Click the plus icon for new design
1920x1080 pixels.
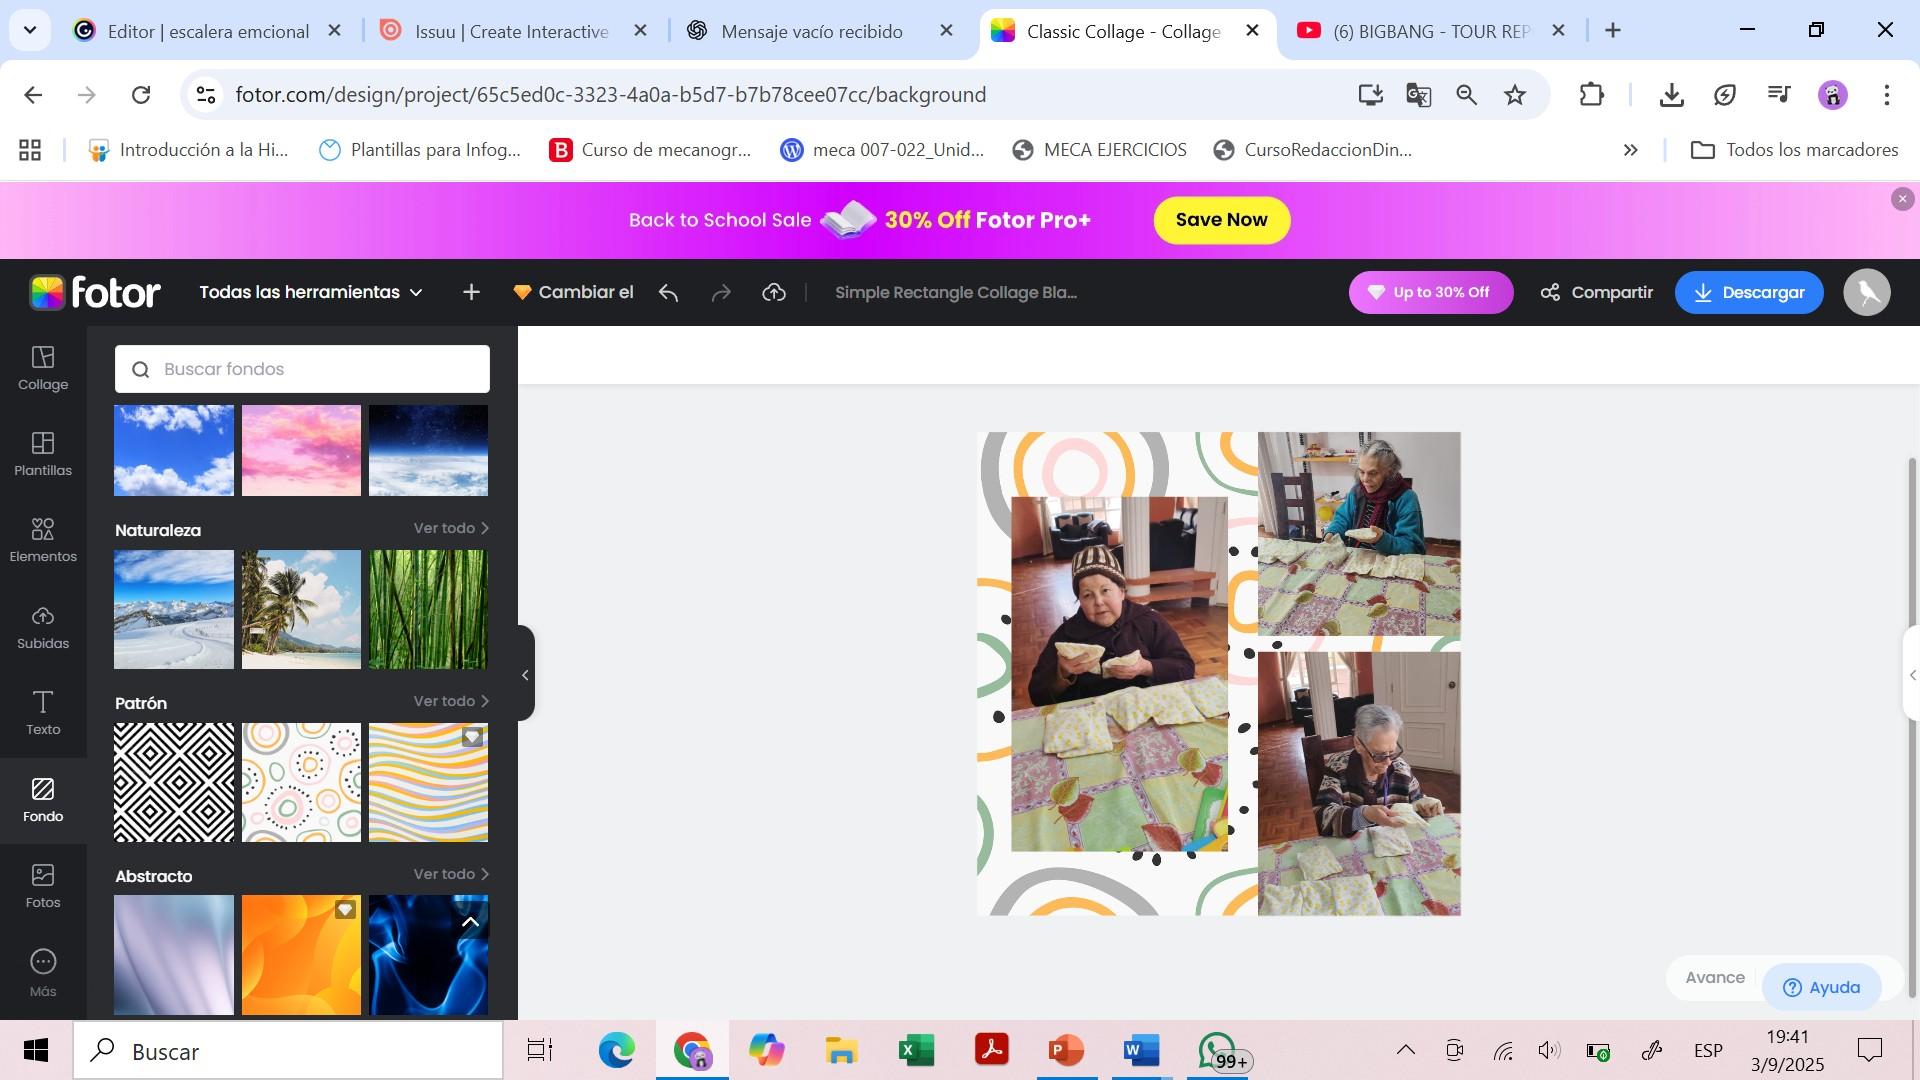(471, 293)
